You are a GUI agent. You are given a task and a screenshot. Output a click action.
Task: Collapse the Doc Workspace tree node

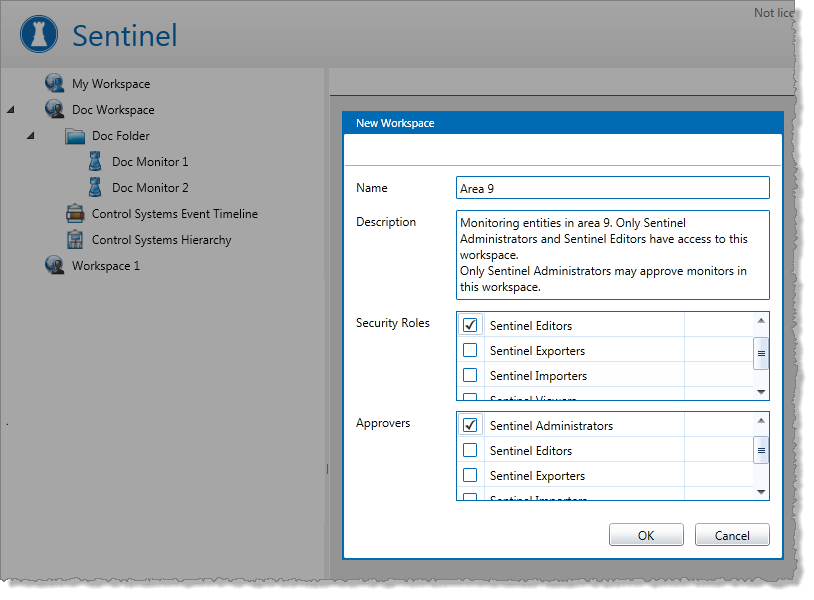click(x=11, y=110)
